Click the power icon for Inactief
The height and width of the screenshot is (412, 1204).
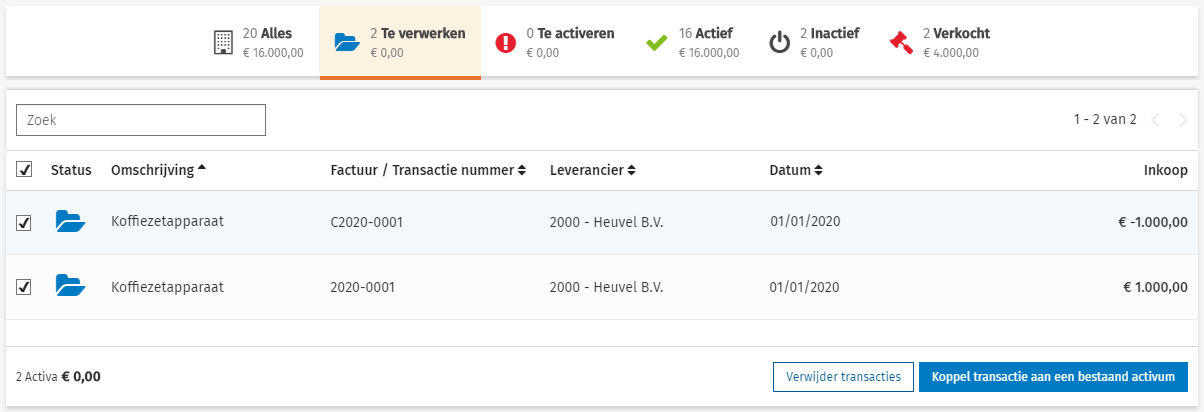779,43
